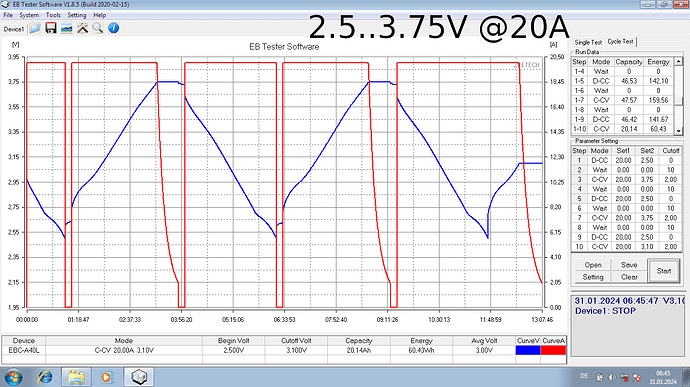690x387 pixels.
Task: Click Run Data scrollbar down arrow
Action: click(x=678, y=131)
